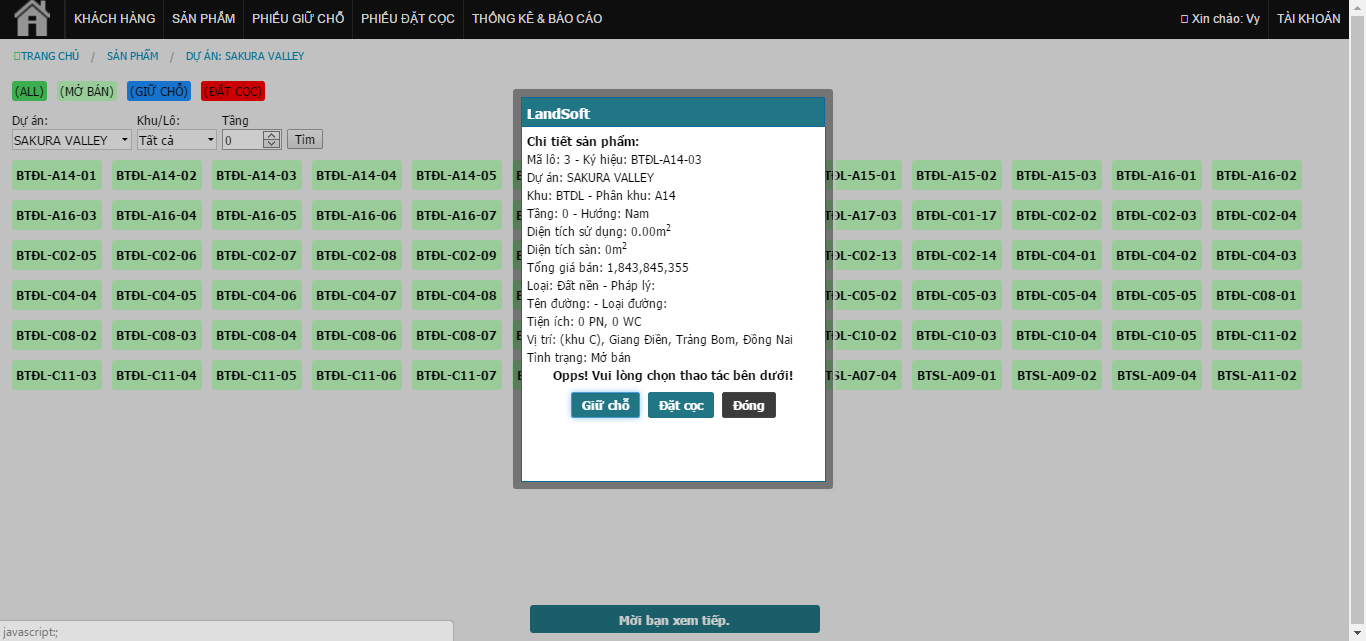Choose product tile BTĐL-C11-06
This screenshot has height=641, width=1366.
(x=357, y=376)
